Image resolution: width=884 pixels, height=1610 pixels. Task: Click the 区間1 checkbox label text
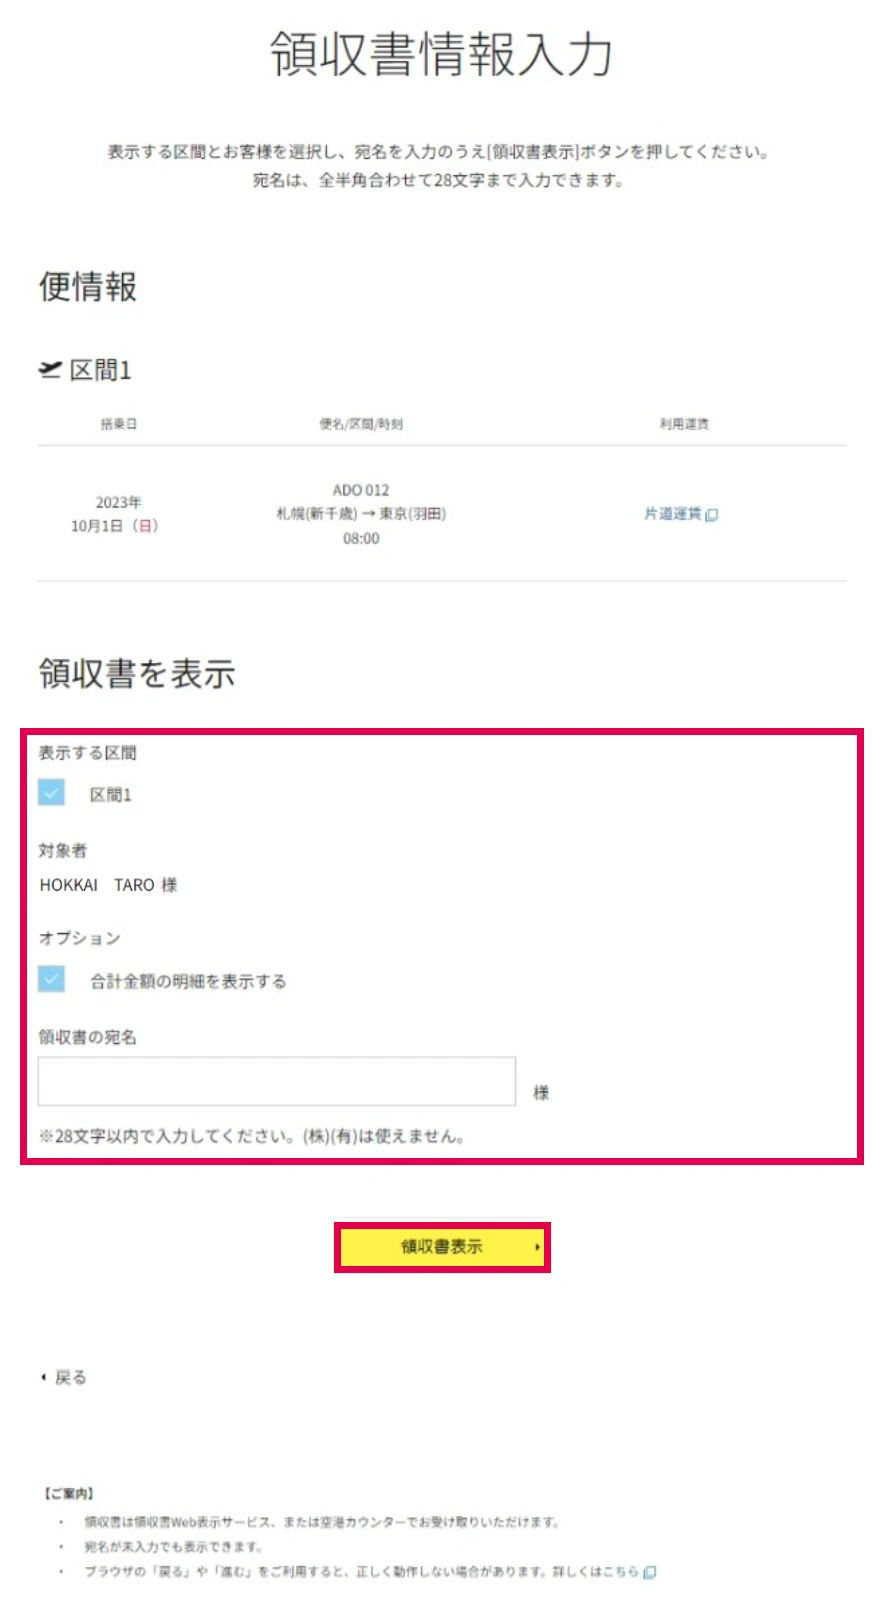click(x=111, y=795)
